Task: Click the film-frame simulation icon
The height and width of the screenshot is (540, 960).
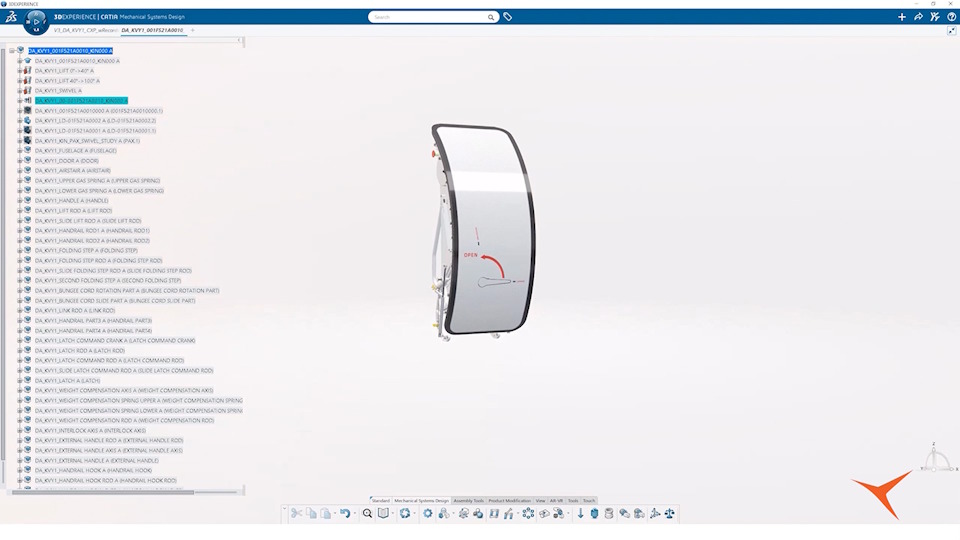Action: click(x=494, y=514)
